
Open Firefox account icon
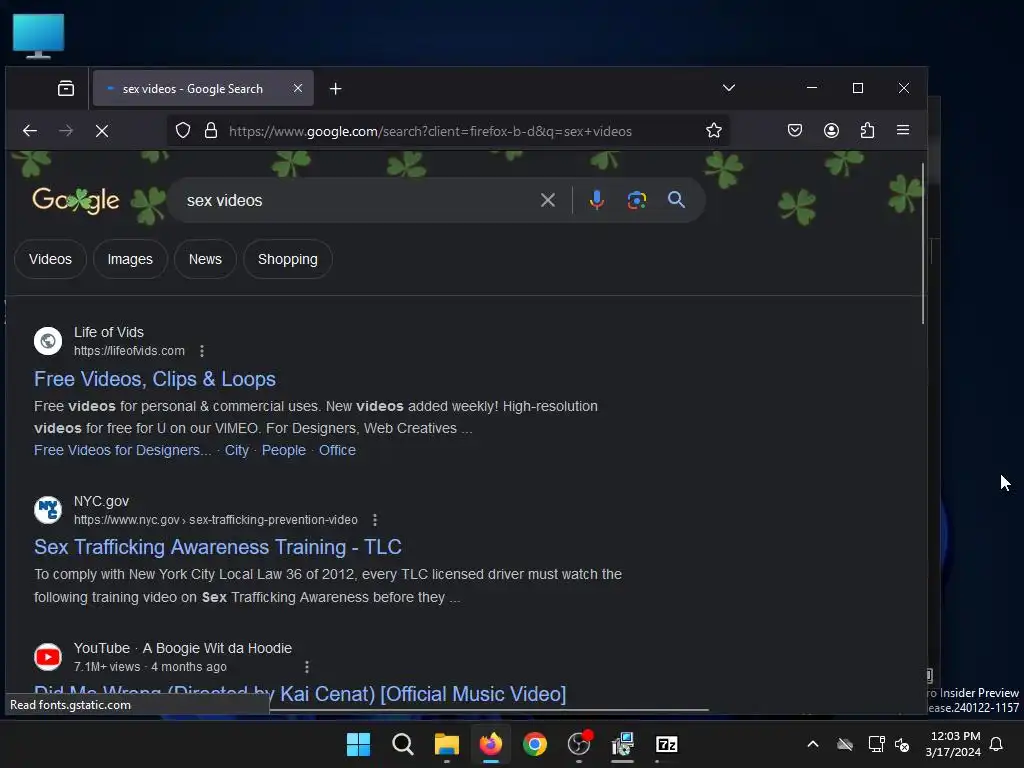[831, 131]
